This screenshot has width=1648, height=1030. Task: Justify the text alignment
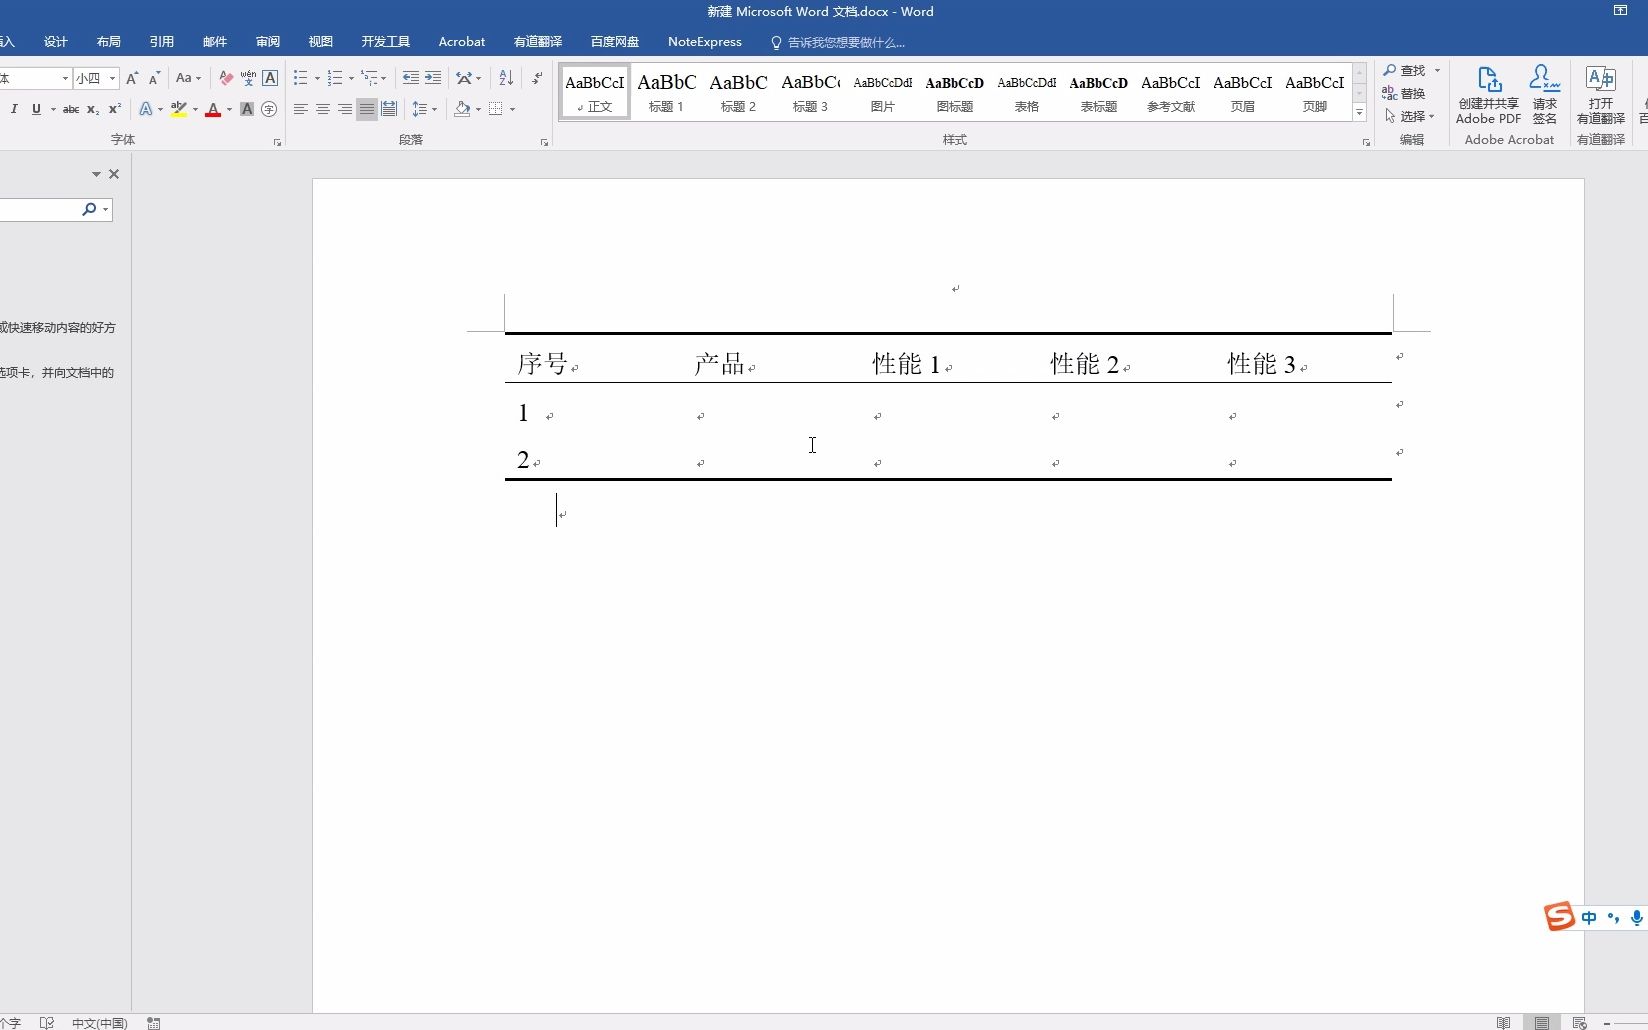pyautogui.click(x=367, y=109)
